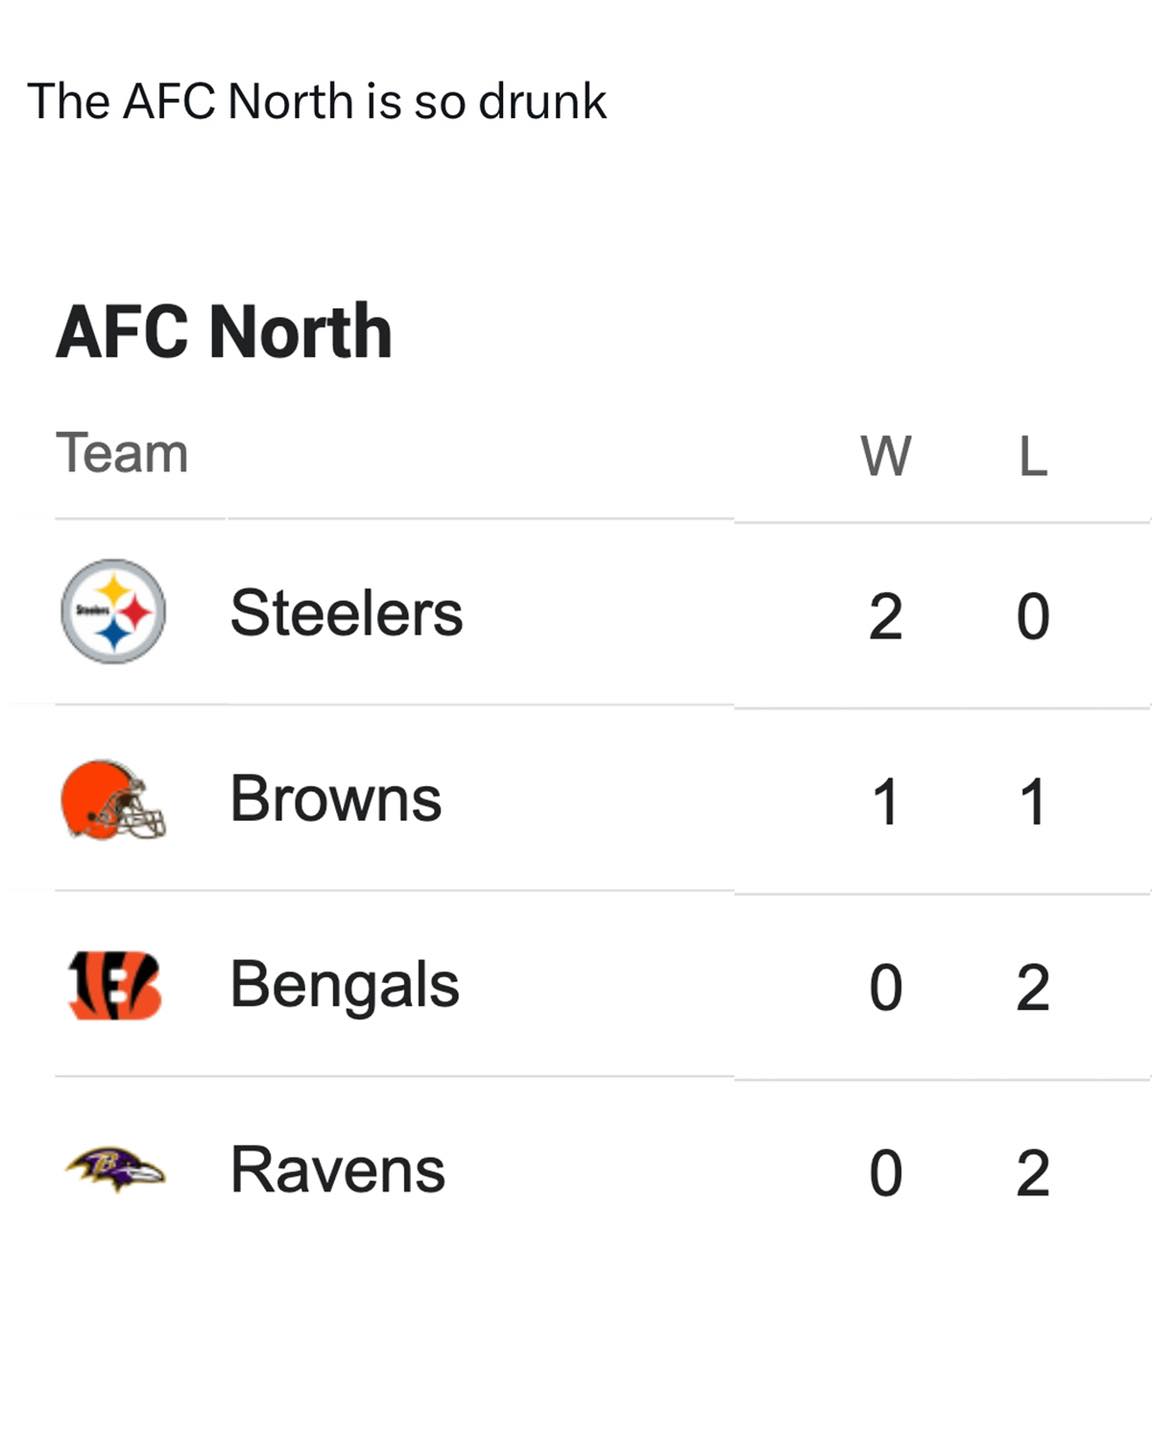Open the Steelers team name link
The width and height of the screenshot is (1152, 1440).
point(346,612)
